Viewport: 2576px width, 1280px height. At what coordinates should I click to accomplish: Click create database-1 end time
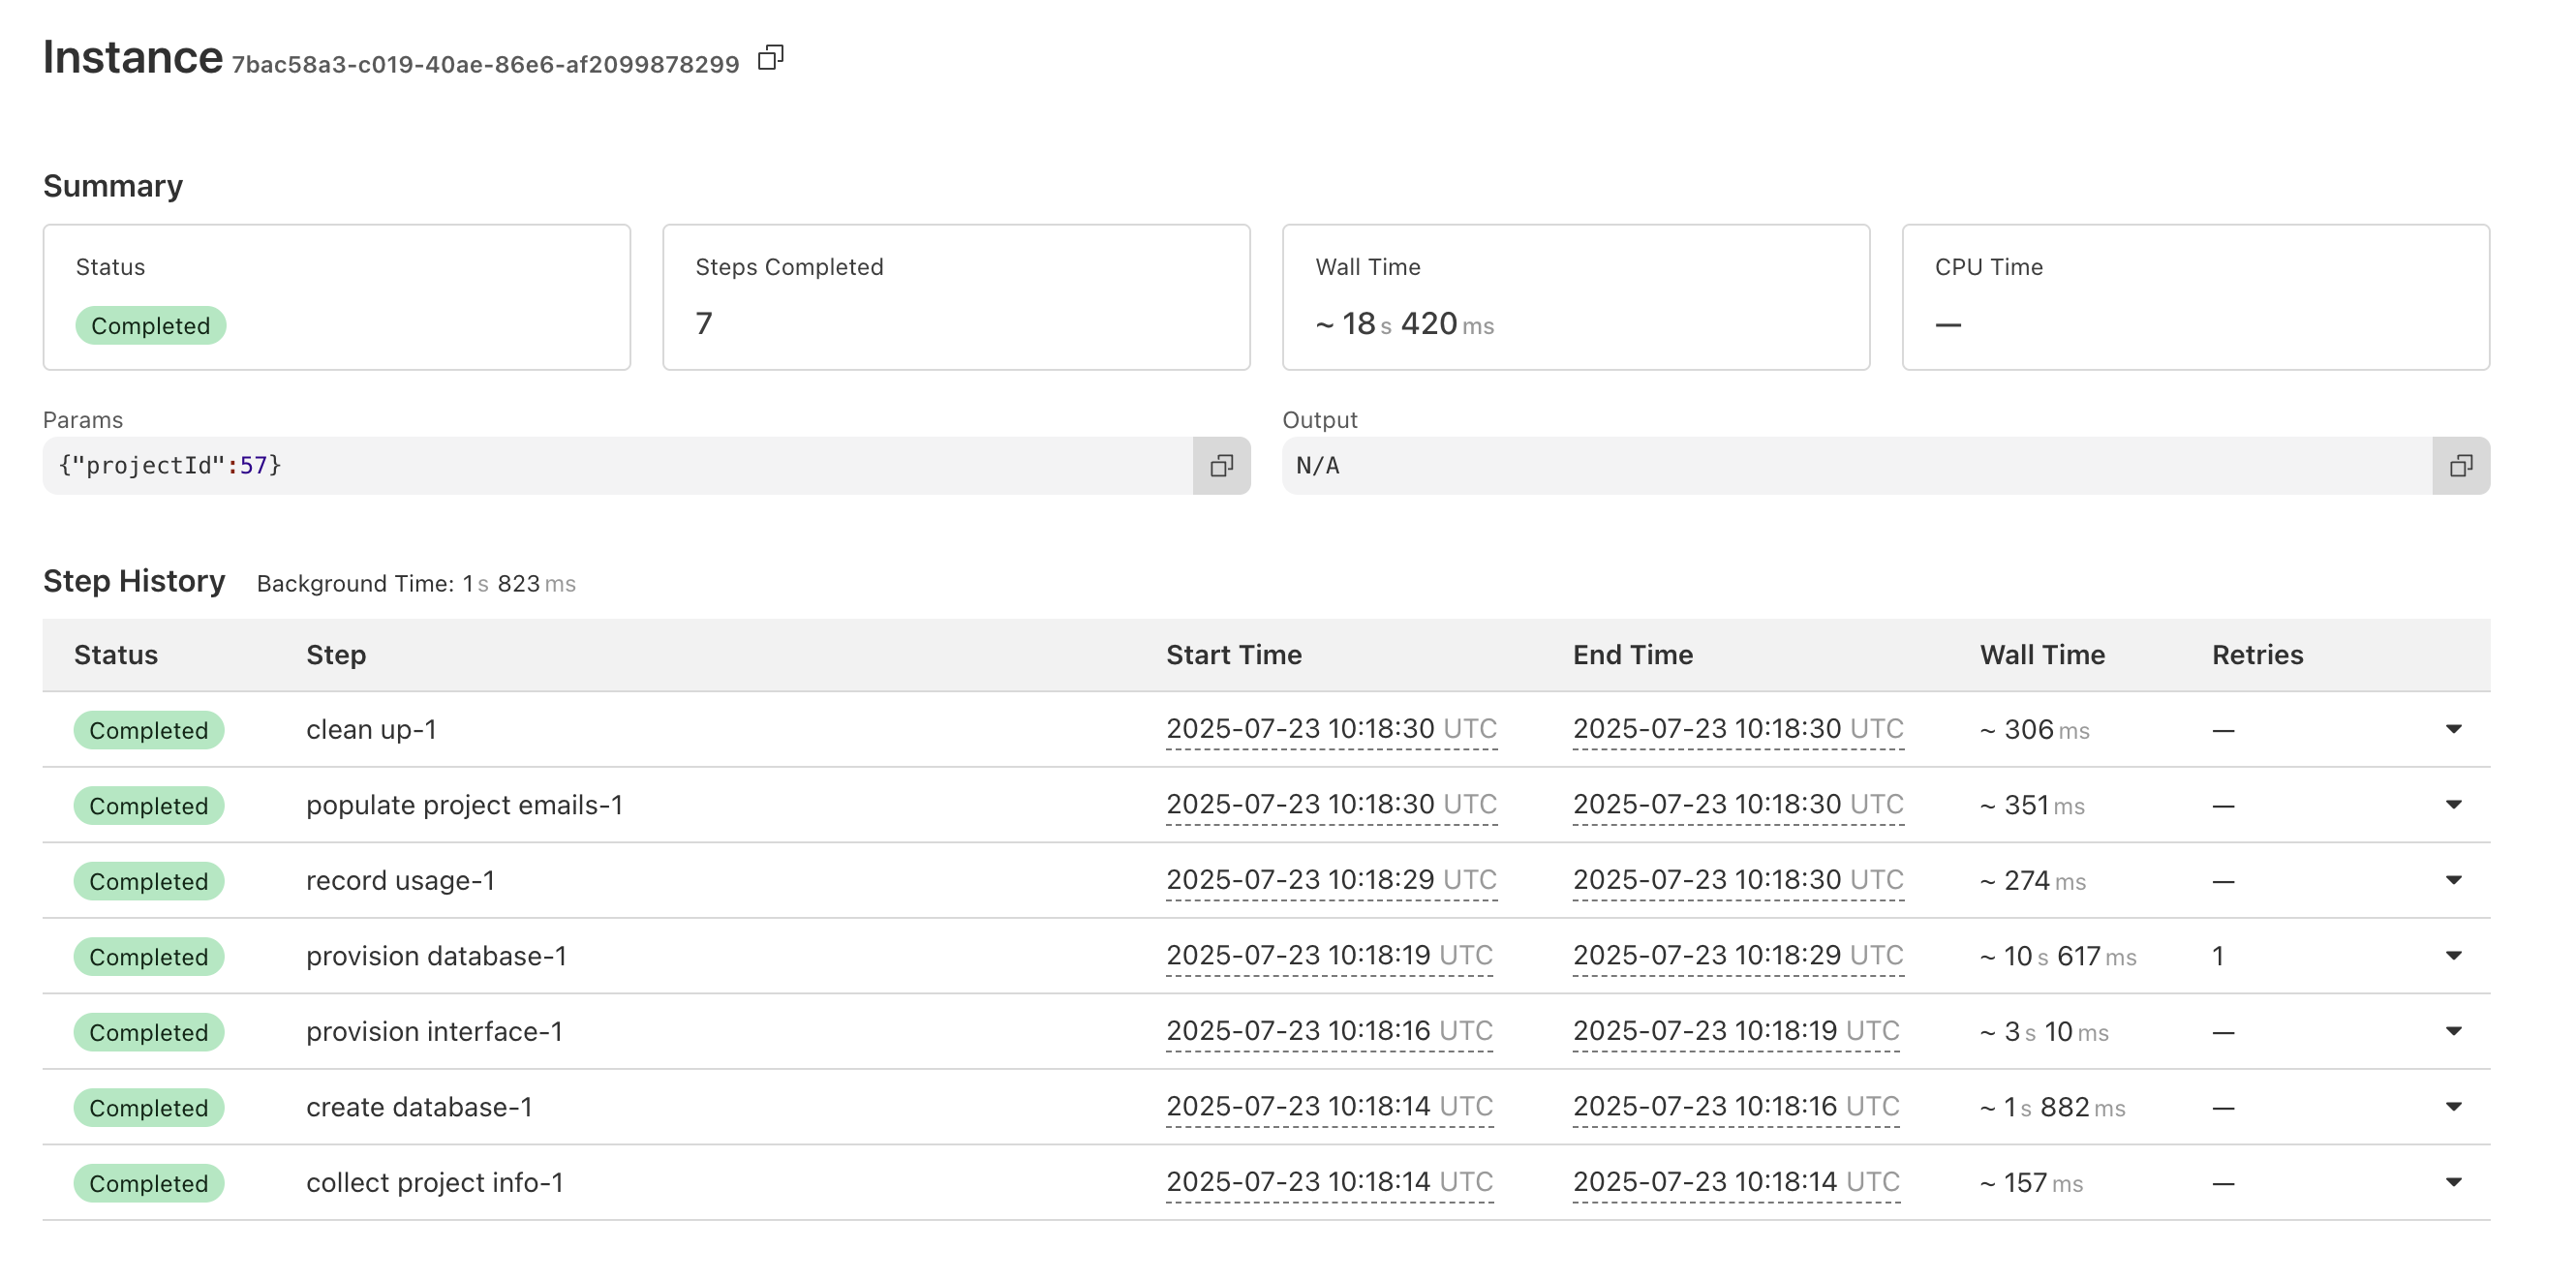[x=1735, y=1107]
